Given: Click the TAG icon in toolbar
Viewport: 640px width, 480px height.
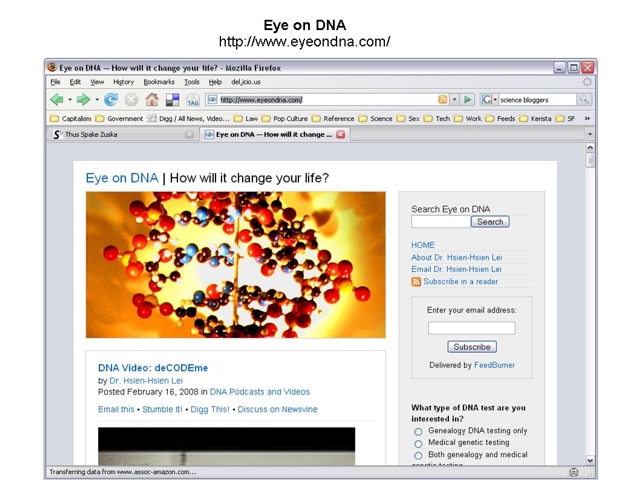Looking at the screenshot, I should click(192, 100).
